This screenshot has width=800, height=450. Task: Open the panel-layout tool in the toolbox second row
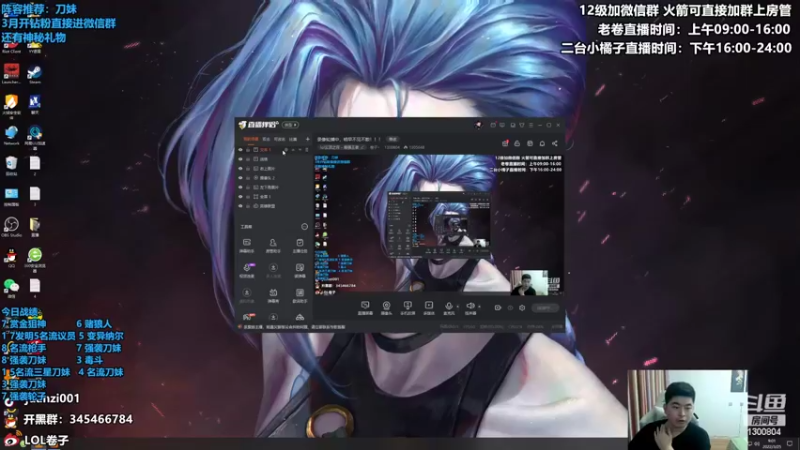pos(299,270)
